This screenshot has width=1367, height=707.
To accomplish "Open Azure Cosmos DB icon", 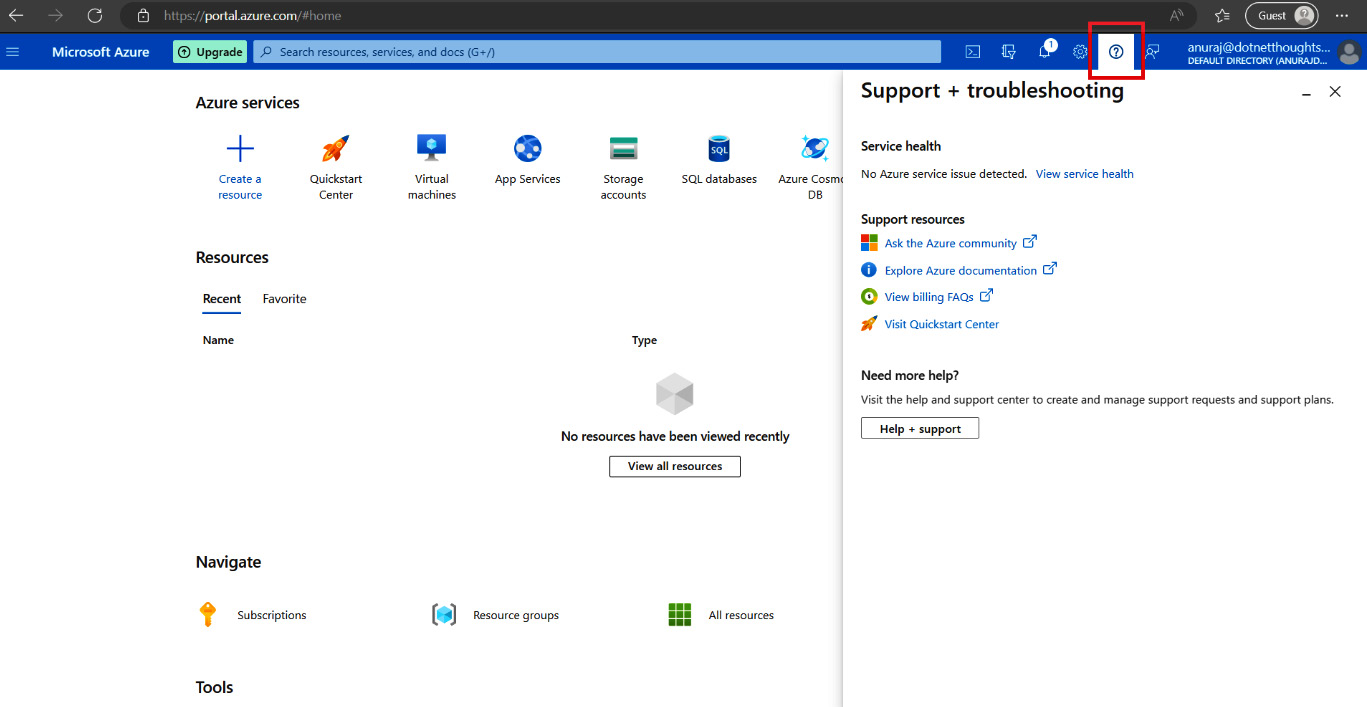I will 815,149.
